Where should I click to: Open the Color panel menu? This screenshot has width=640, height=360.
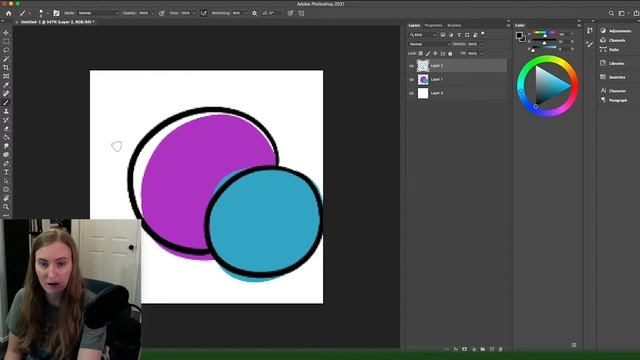[x=579, y=25]
